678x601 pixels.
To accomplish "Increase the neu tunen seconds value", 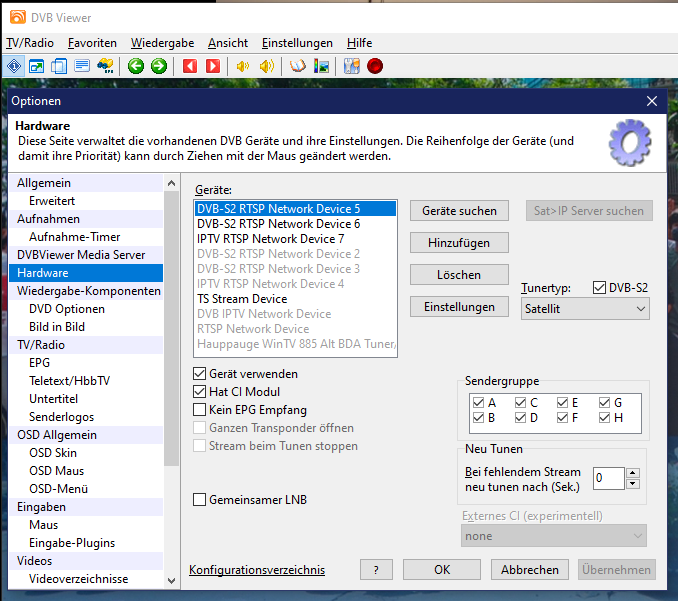I will click(633, 473).
